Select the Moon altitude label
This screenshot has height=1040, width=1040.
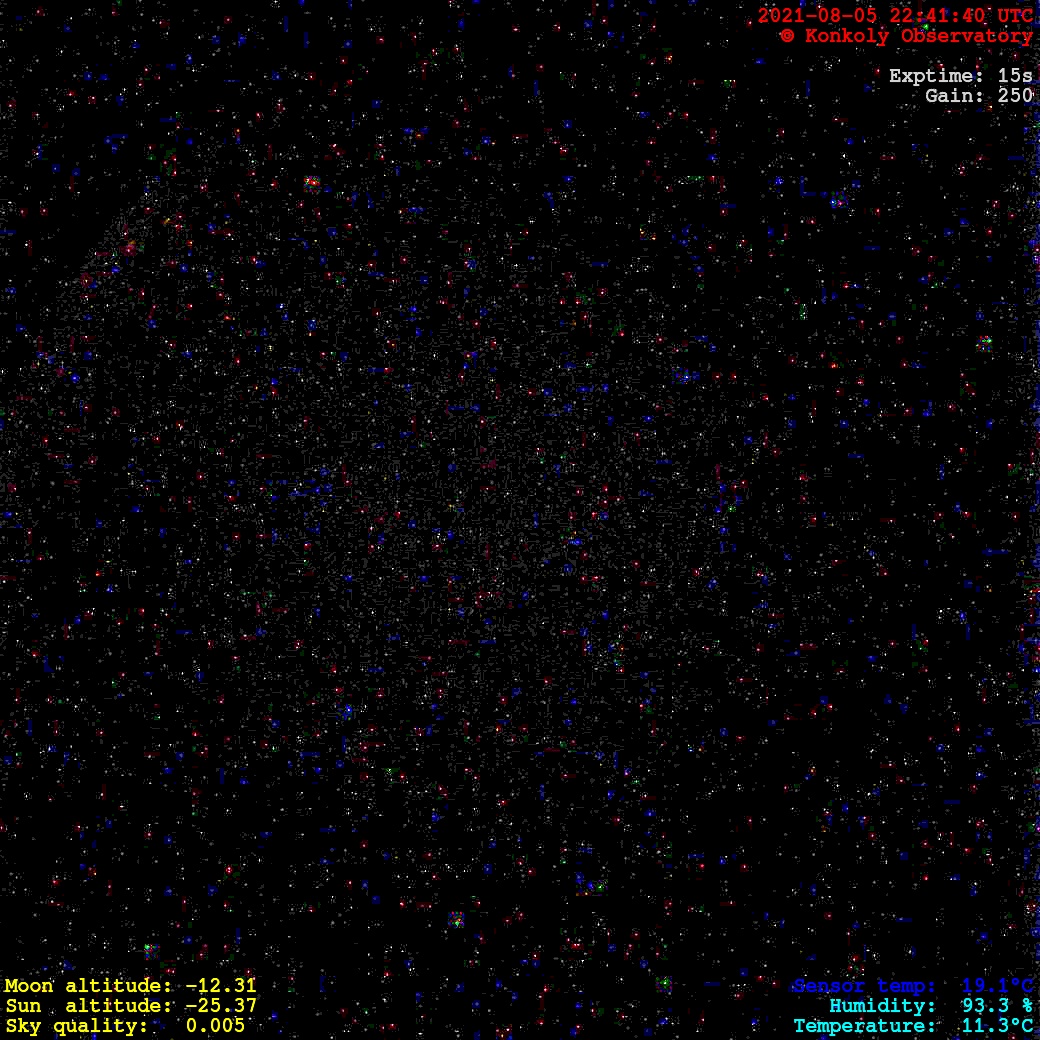tap(88, 986)
